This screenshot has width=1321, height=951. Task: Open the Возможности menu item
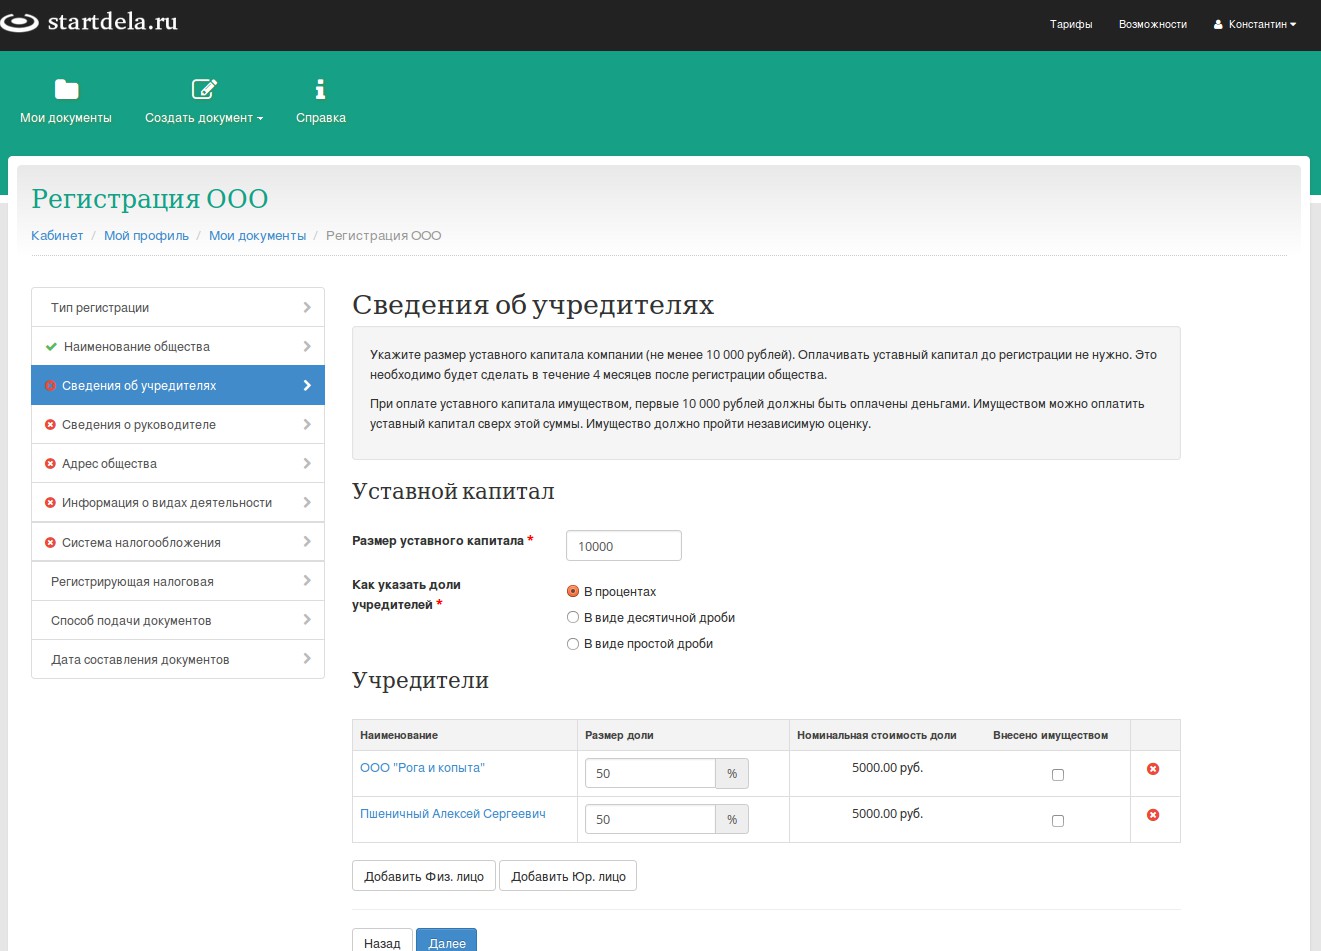pyautogui.click(x=1153, y=24)
